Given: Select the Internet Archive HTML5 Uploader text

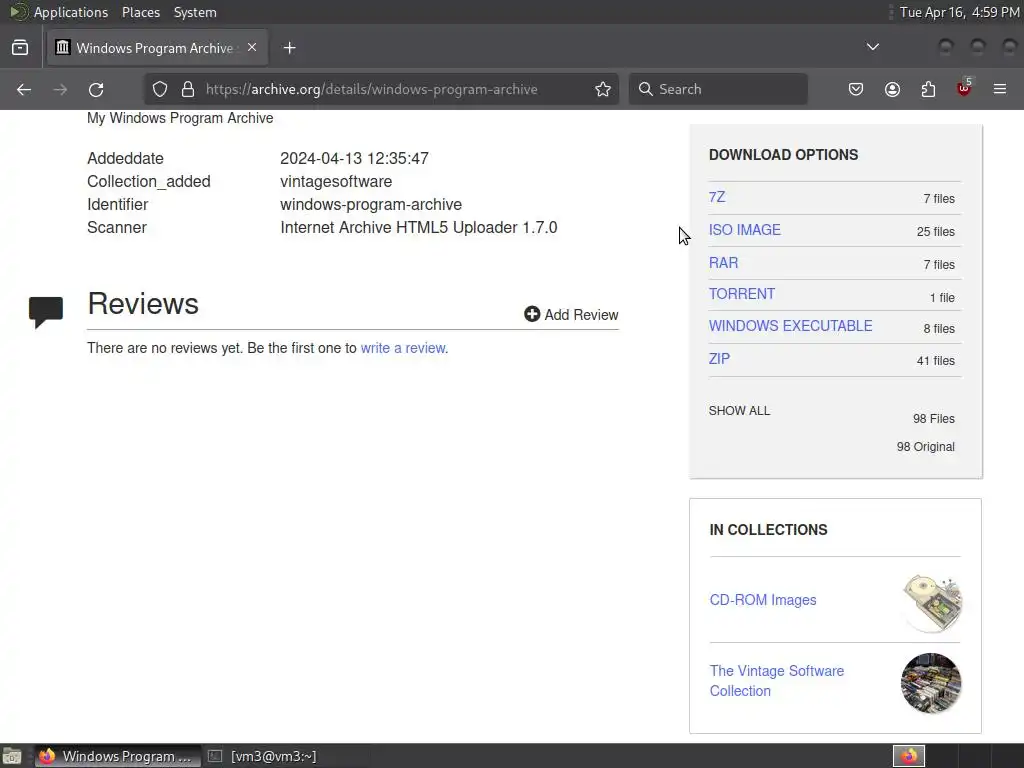Looking at the screenshot, I should point(419,227).
